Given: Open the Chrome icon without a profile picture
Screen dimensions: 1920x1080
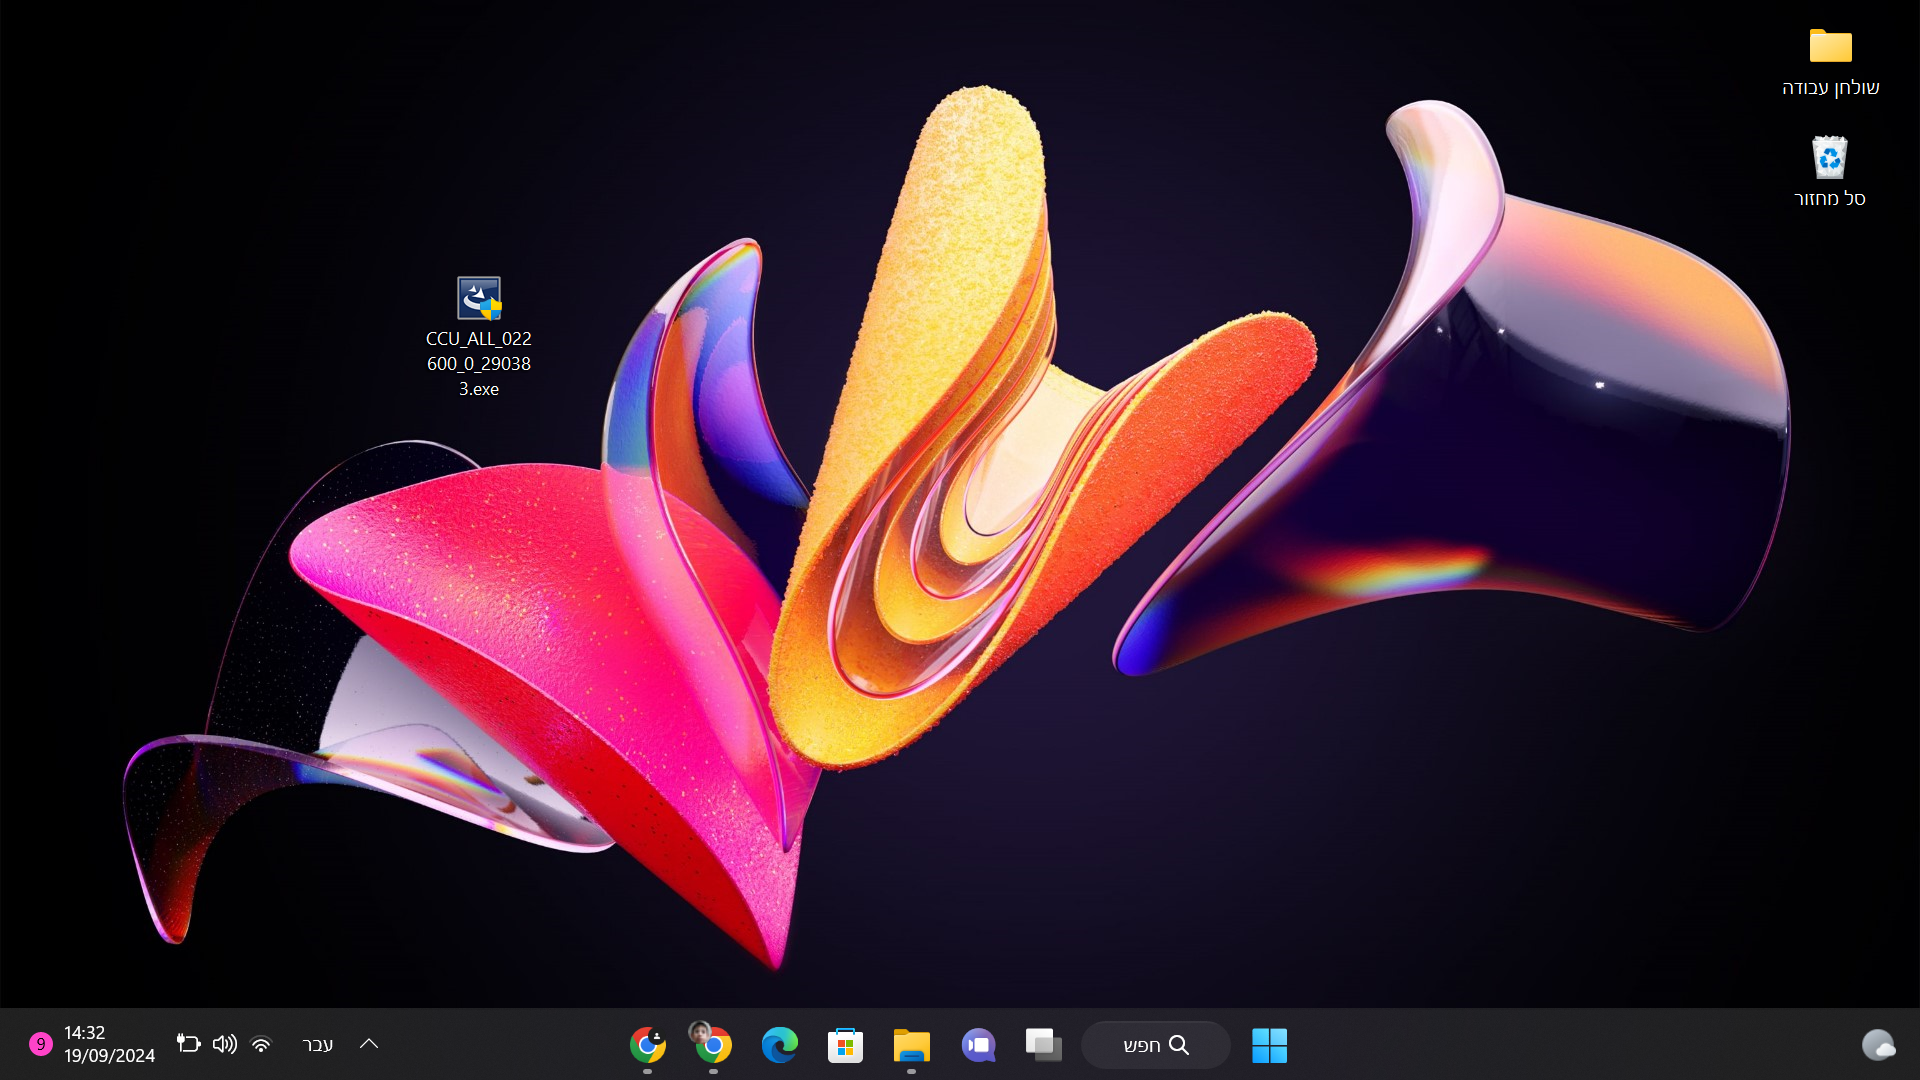Looking at the screenshot, I should (647, 1045).
